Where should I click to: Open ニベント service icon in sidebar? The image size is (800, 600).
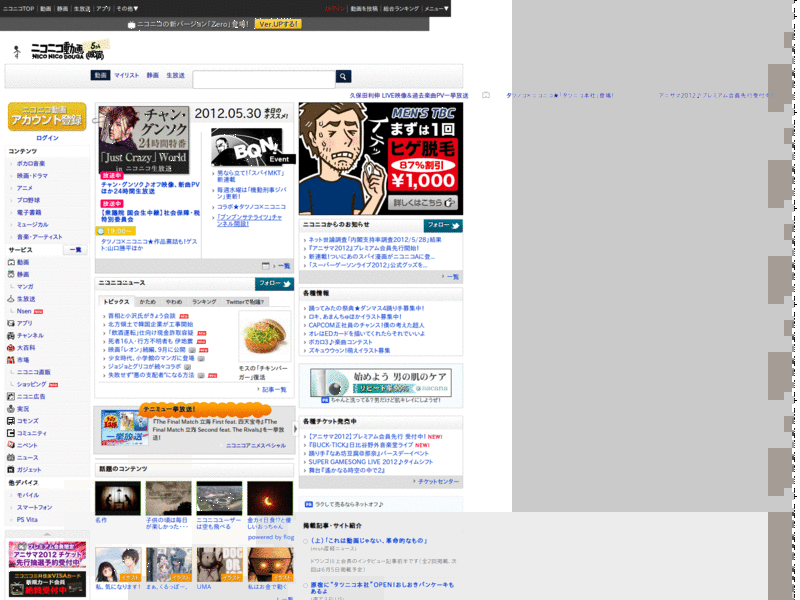11,445
